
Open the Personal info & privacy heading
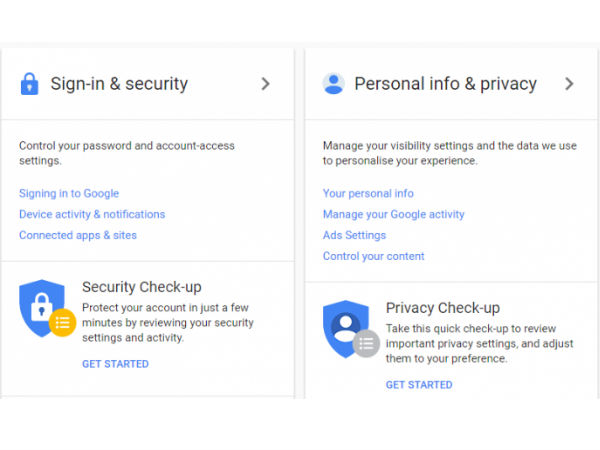pyautogui.click(x=445, y=84)
